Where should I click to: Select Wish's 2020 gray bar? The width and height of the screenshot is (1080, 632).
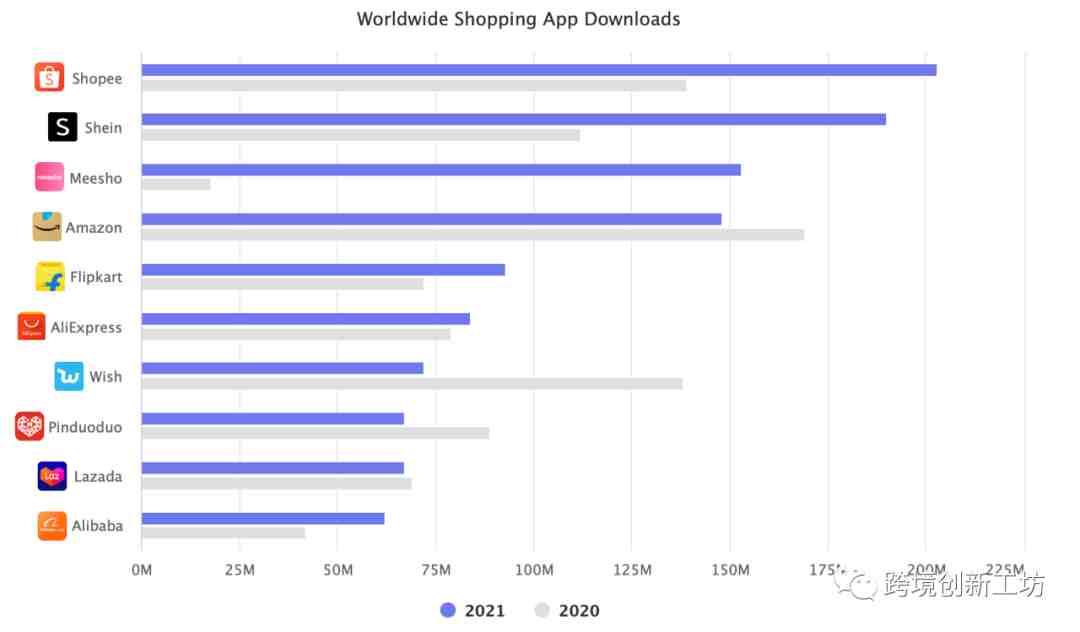coord(412,383)
